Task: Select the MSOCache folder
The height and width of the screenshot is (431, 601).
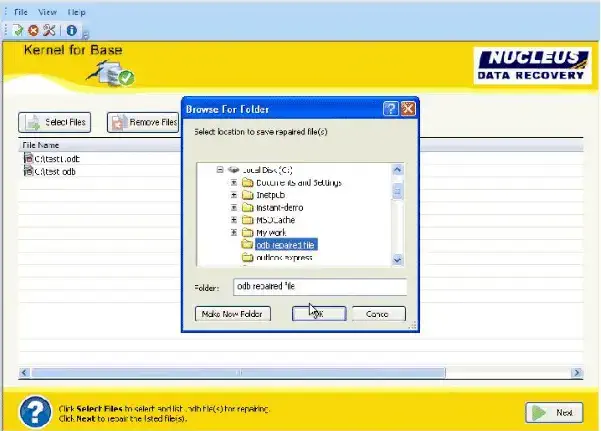Action: coord(275,220)
